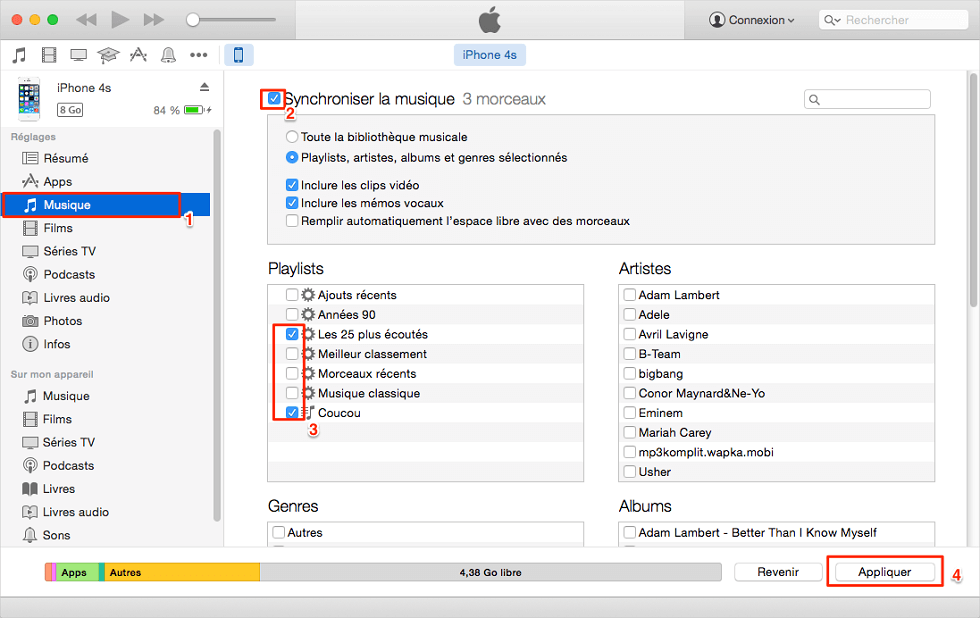Viewport: 980px width, 618px height.
Task: Uncheck Synchroniser la musique checkbox
Action: [274, 99]
